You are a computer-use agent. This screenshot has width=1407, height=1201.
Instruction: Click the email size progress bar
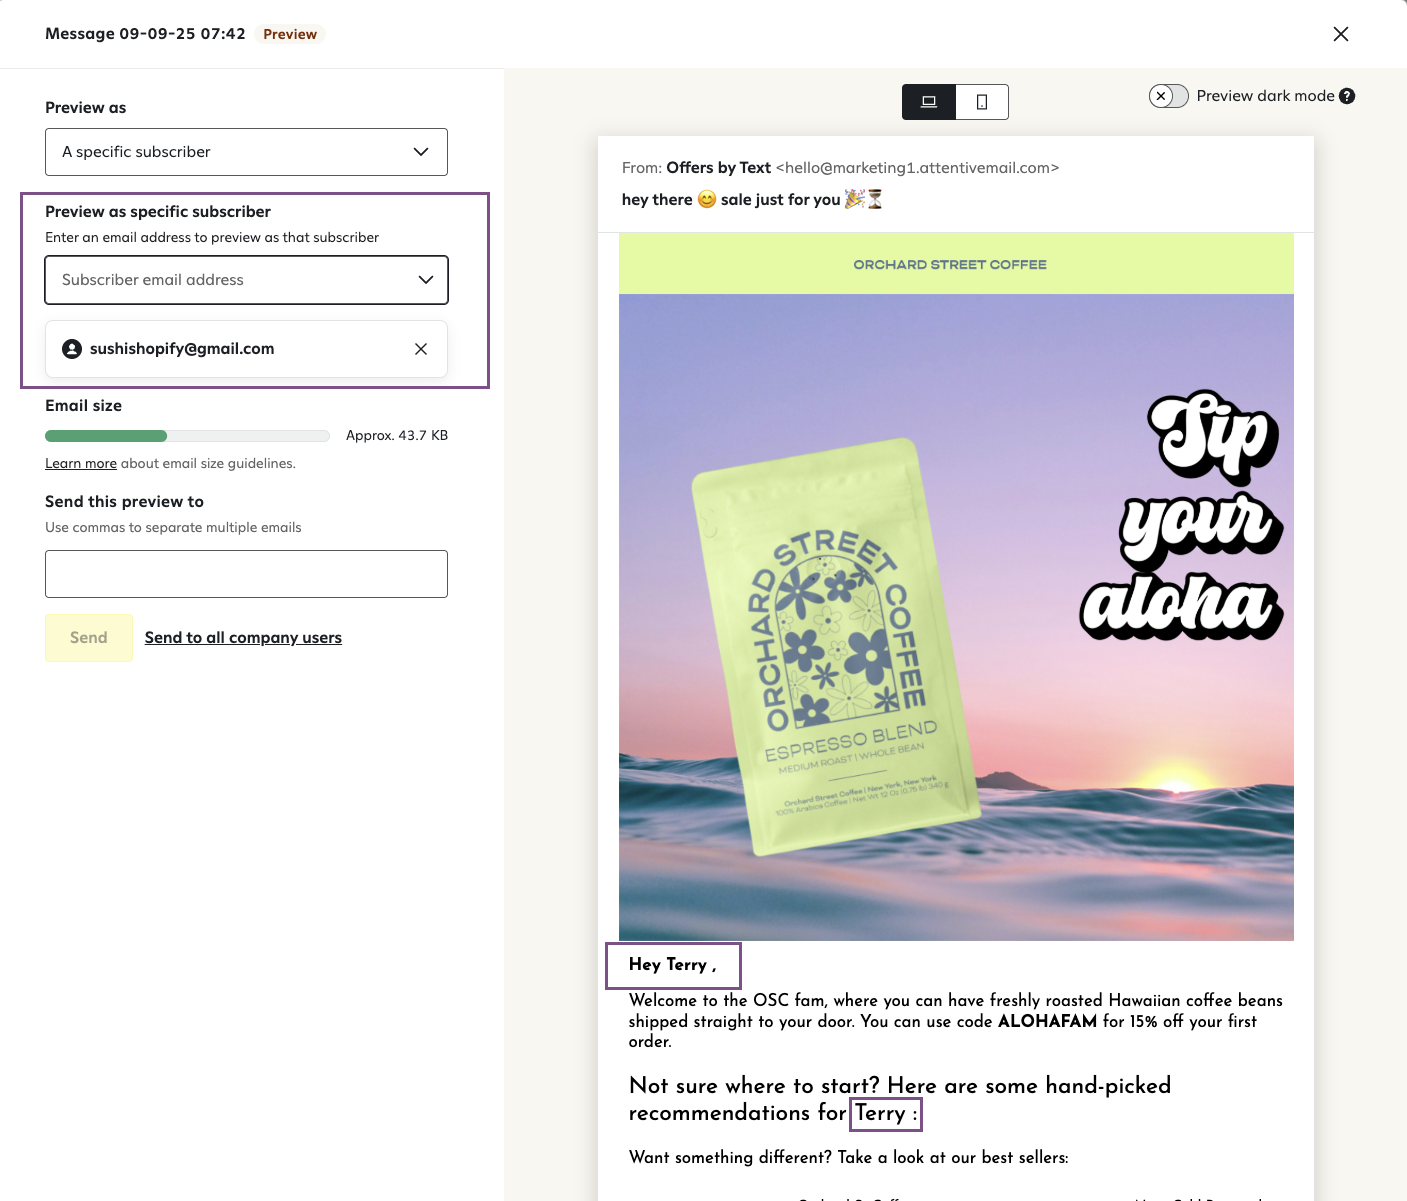click(187, 436)
